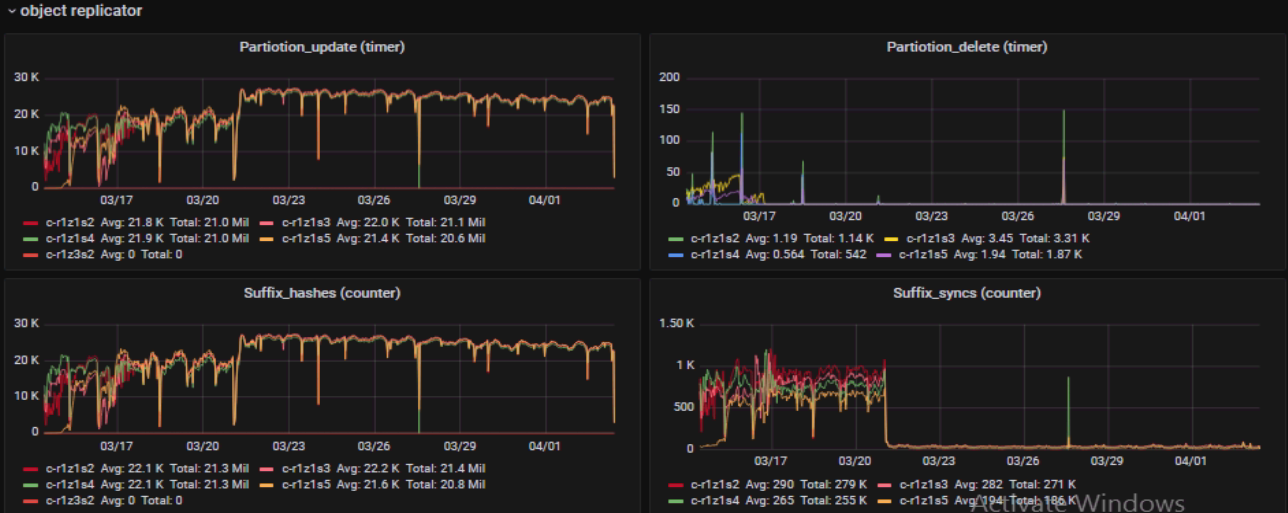Viewport: 1288px width, 513px height.
Task: Click the 'Total: 20.8 Mil' value in Suffix_hashes legend
Action: pyautogui.click(x=446, y=484)
